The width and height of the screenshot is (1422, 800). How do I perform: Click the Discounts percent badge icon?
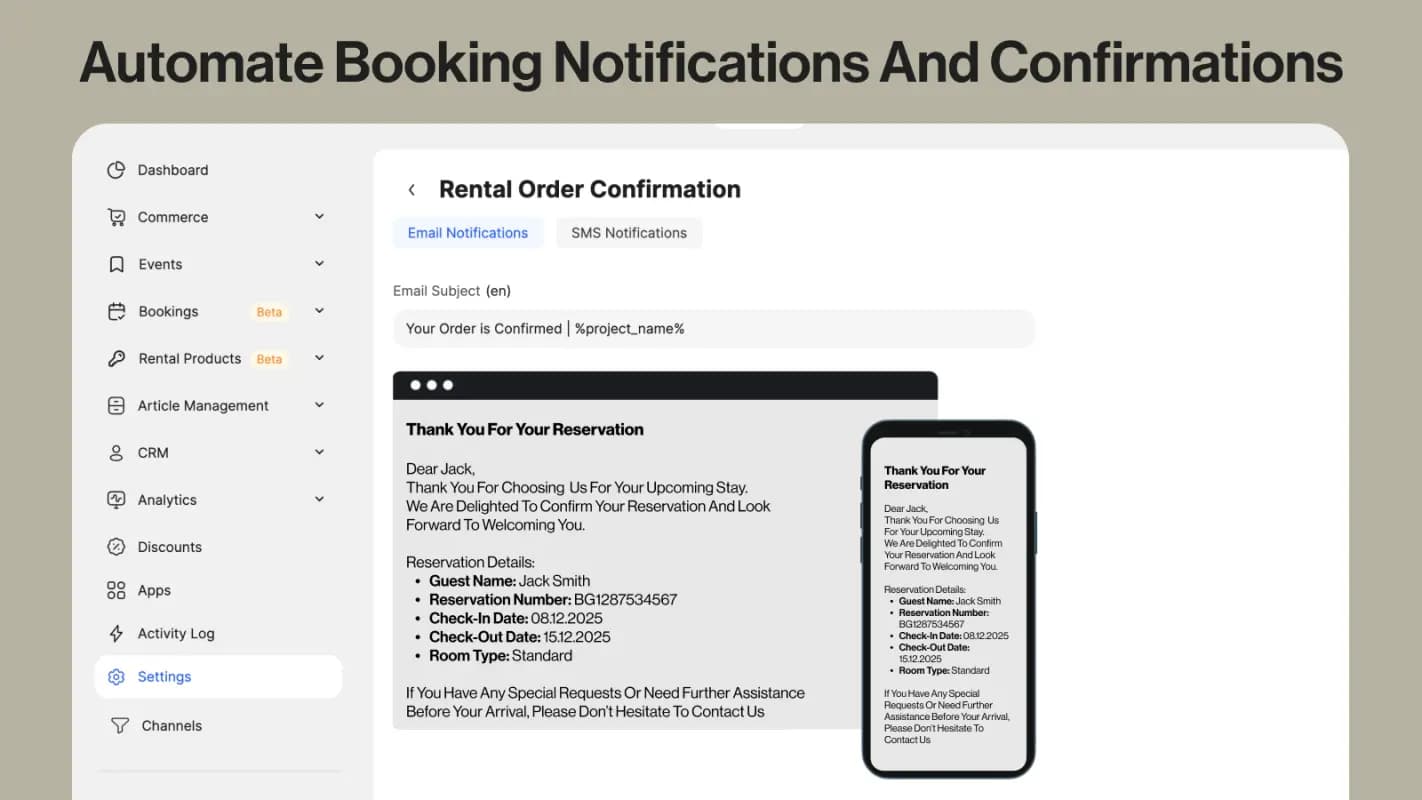pos(116,546)
